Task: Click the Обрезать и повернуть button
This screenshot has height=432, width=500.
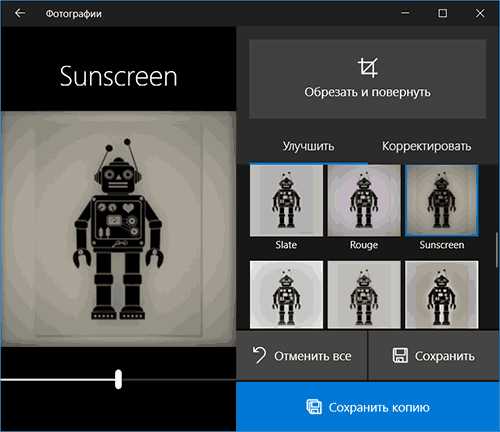Action: tap(368, 79)
